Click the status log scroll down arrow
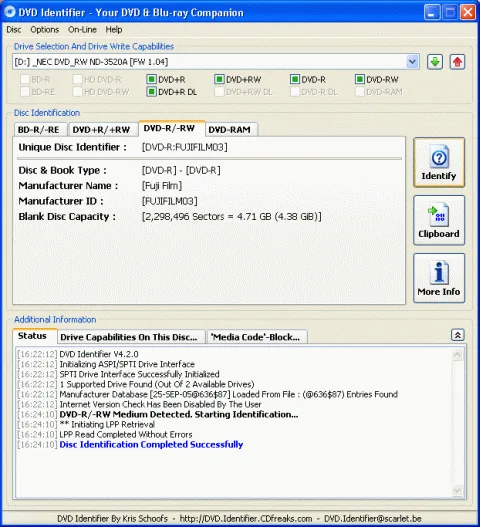 (x=457, y=491)
